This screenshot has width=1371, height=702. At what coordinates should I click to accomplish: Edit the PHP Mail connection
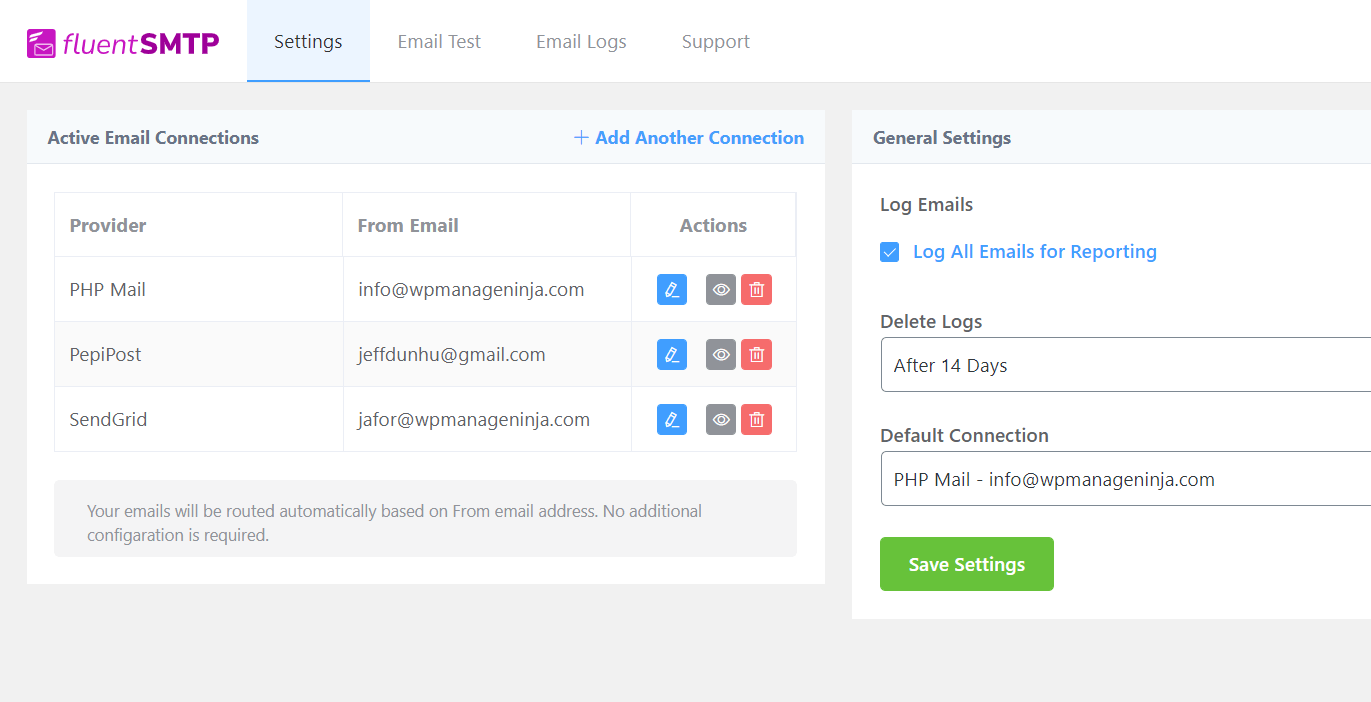click(672, 290)
